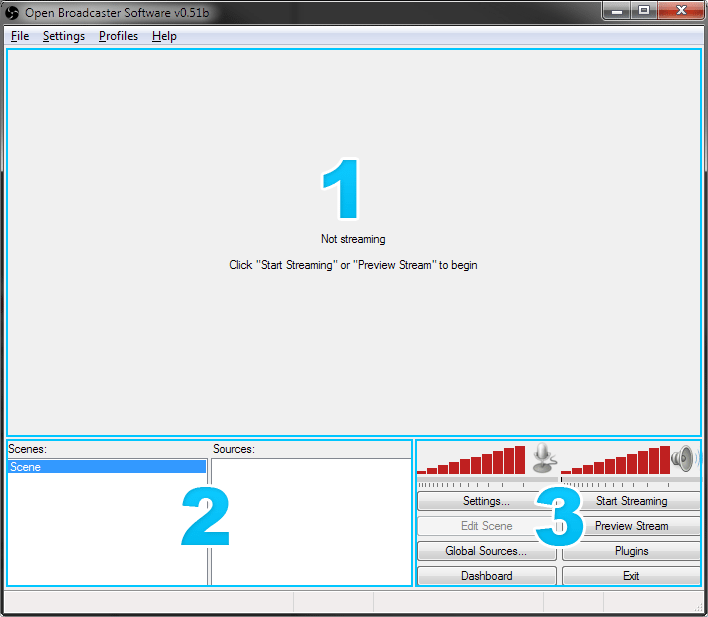Viewport: 708px width, 617px height.
Task: Mute desktop audio via speaker icon
Action: coord(684,458)
